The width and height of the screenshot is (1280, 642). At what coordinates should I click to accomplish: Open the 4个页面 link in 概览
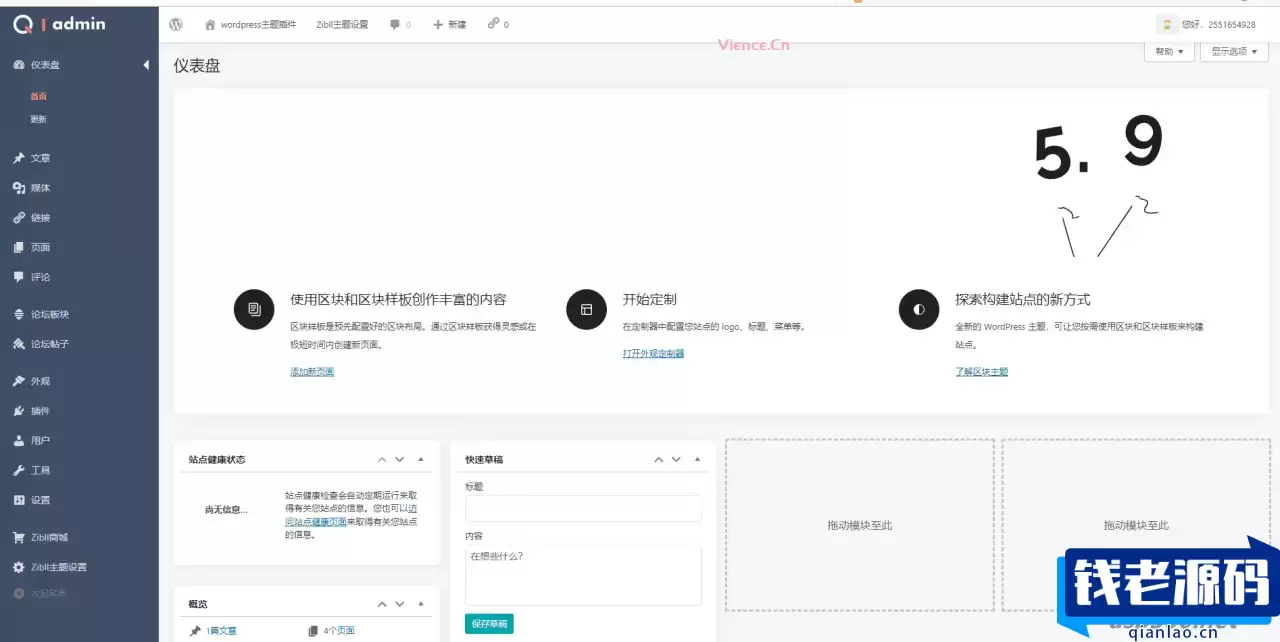[339, 631]
